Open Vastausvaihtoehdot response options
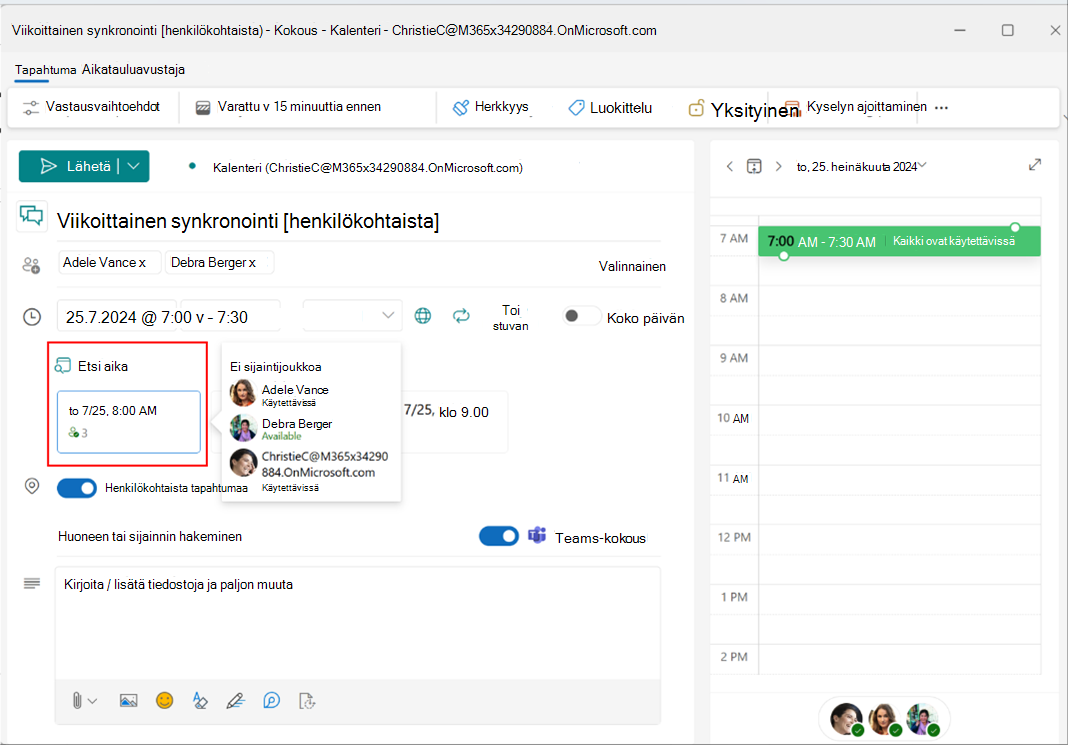 (x=91, y=107)
